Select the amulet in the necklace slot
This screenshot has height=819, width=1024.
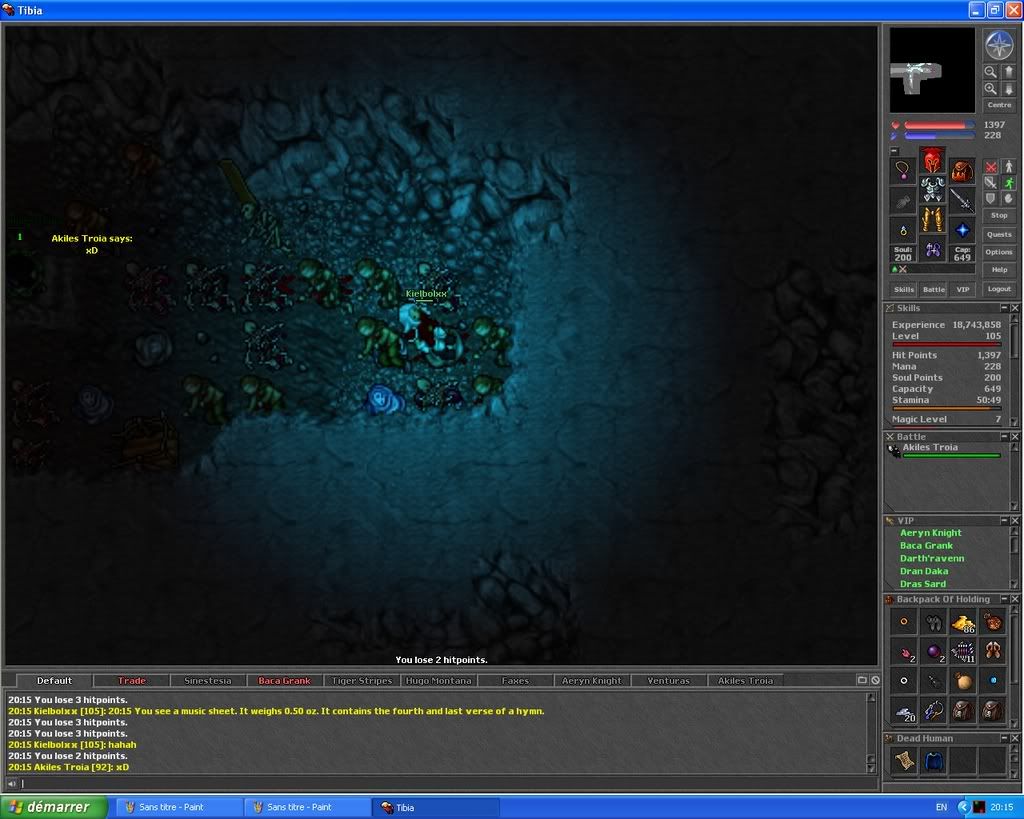click(x=903, y=171)
